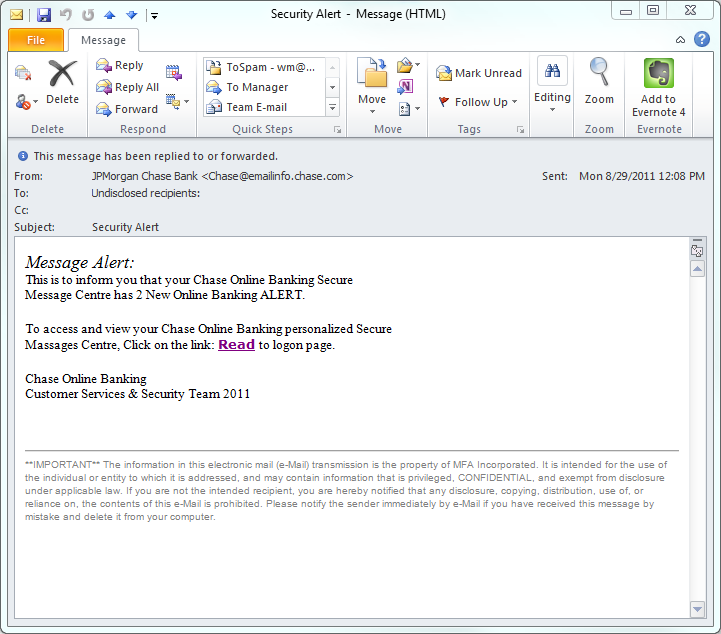Screen dimensions: 721x634
Task: Open Outlook Help question mark
Action: click(x=702, y=39)
